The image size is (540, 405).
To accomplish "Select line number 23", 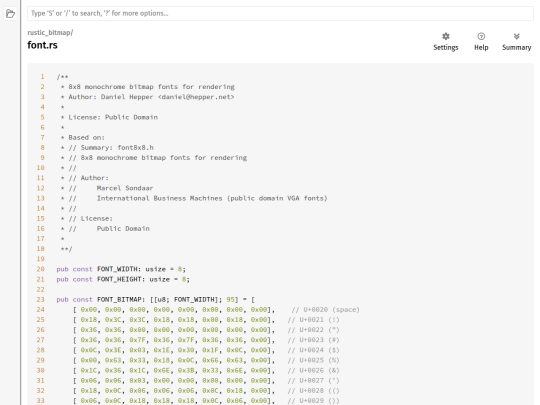I will click(41, 299).
